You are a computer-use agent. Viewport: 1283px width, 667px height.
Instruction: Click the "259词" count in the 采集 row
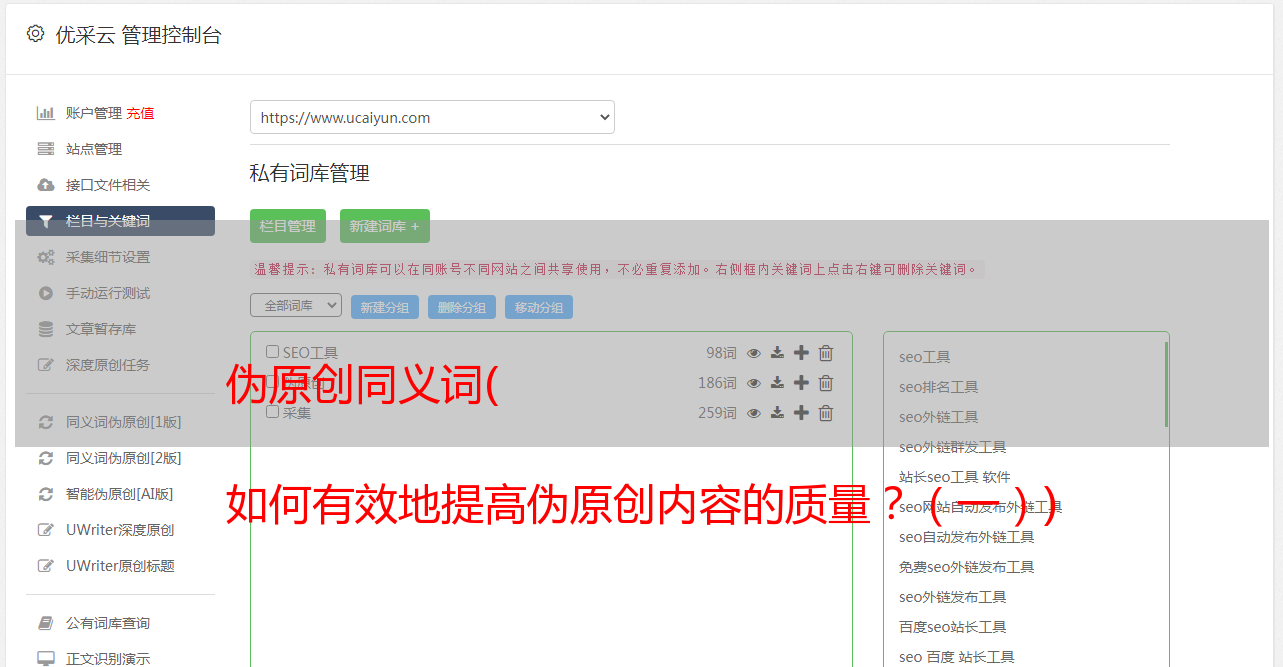pyautogui.click(x=717, y=413)
